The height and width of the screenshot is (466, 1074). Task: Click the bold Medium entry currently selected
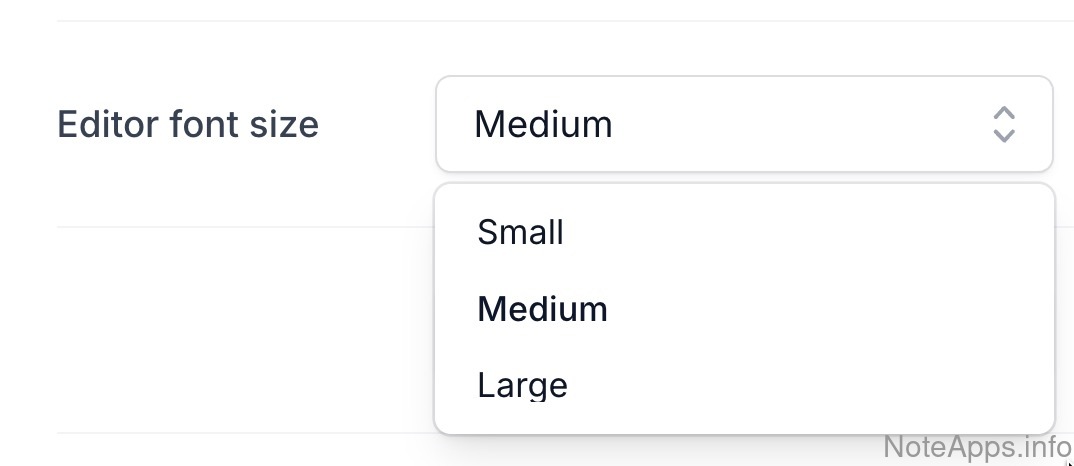click(x=542, y=309)
